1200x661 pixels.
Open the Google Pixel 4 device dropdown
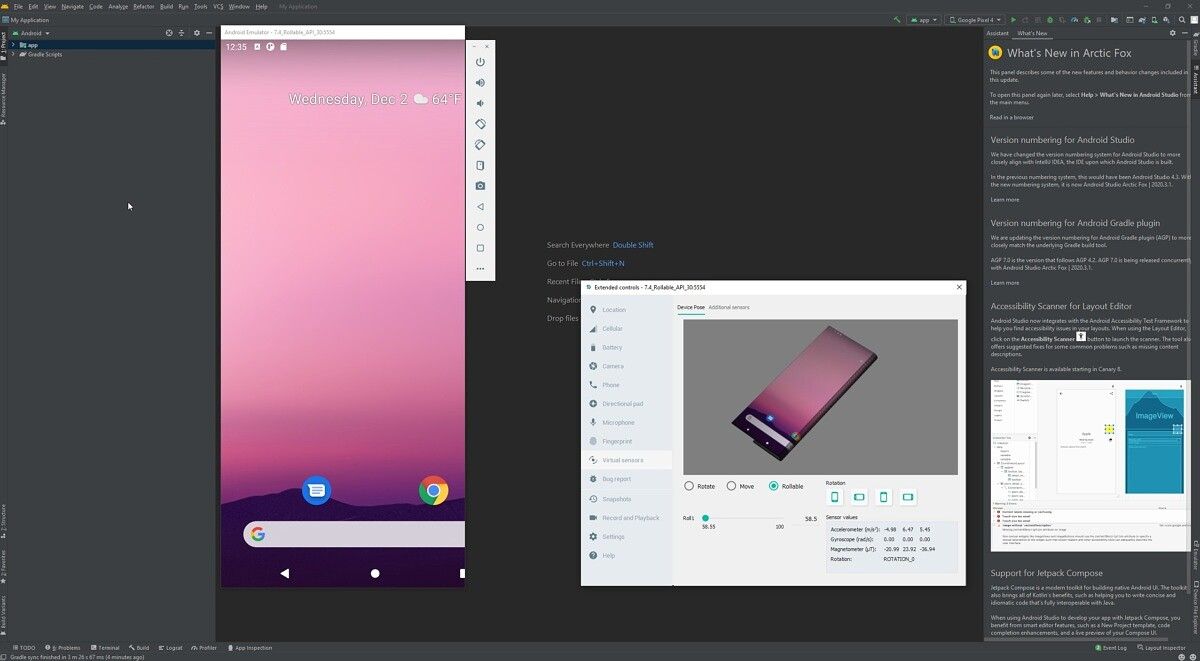coord(975,19)
